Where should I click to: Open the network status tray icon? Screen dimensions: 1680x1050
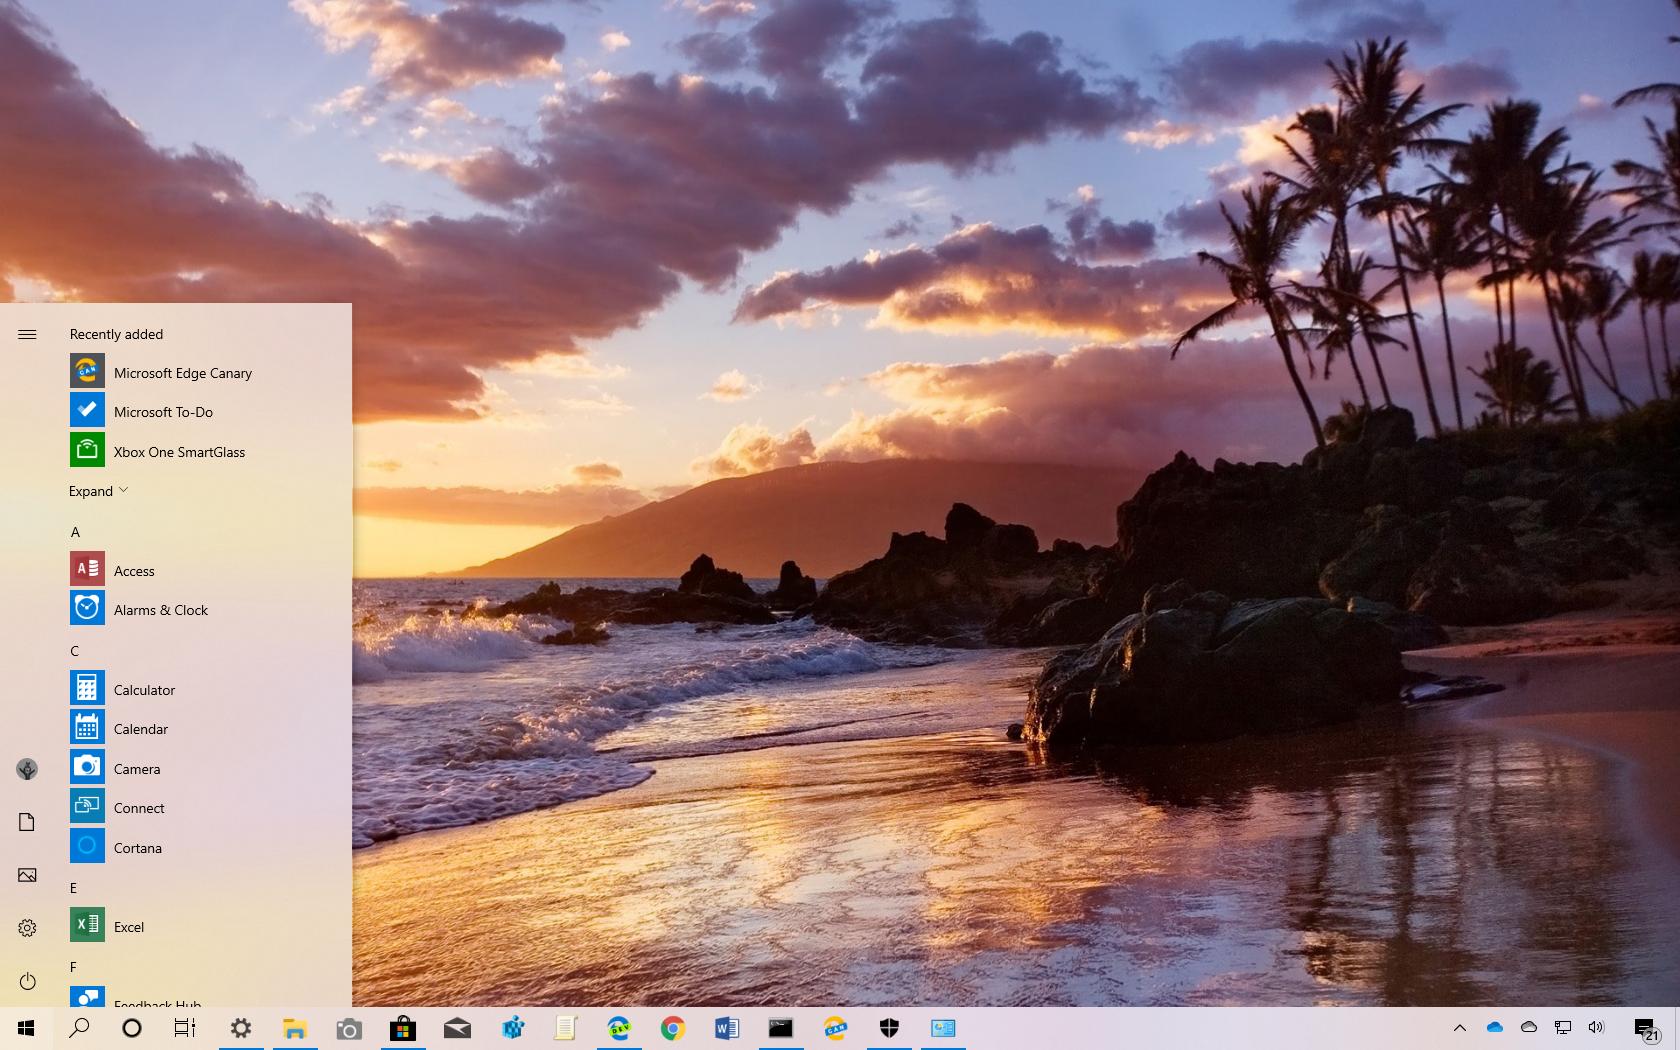(1563, 1028)
